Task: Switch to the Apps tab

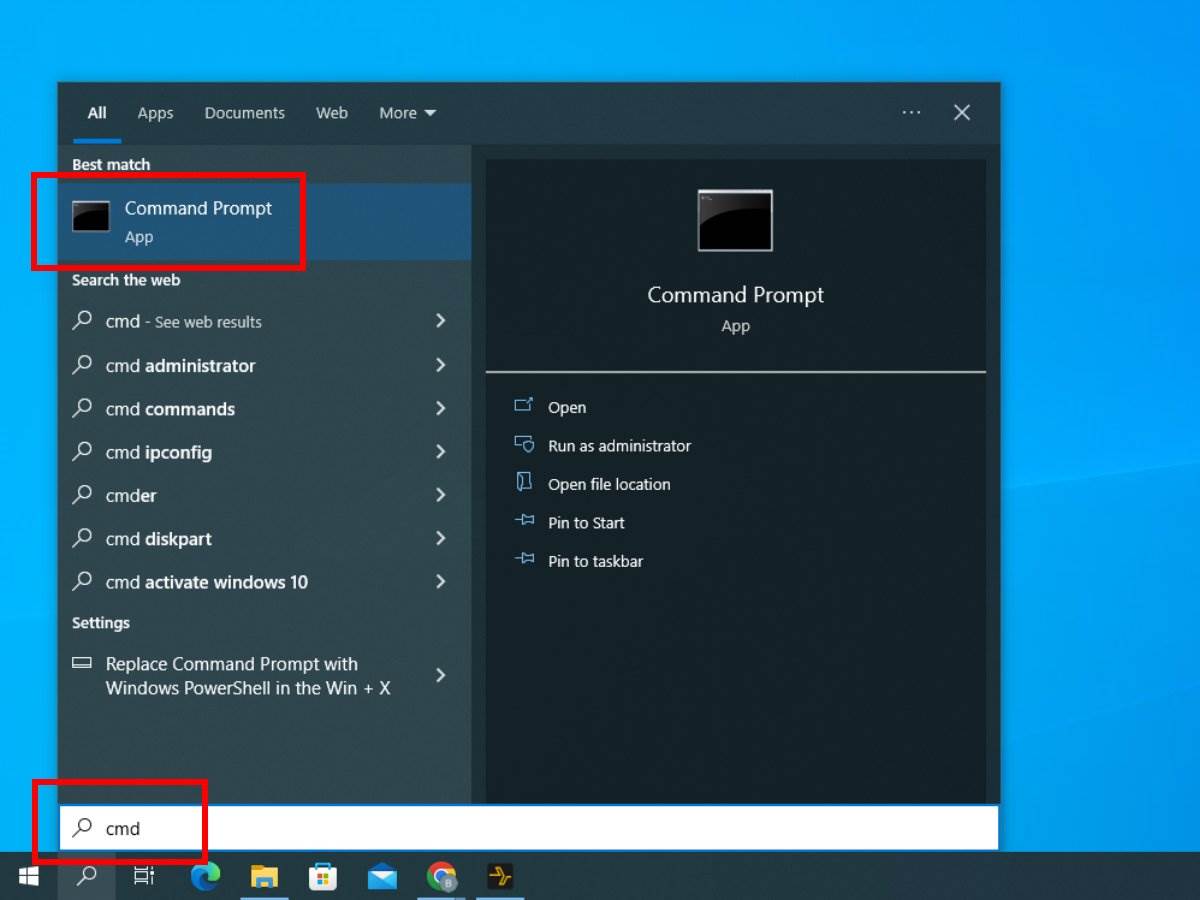Action: click(155, 113)
